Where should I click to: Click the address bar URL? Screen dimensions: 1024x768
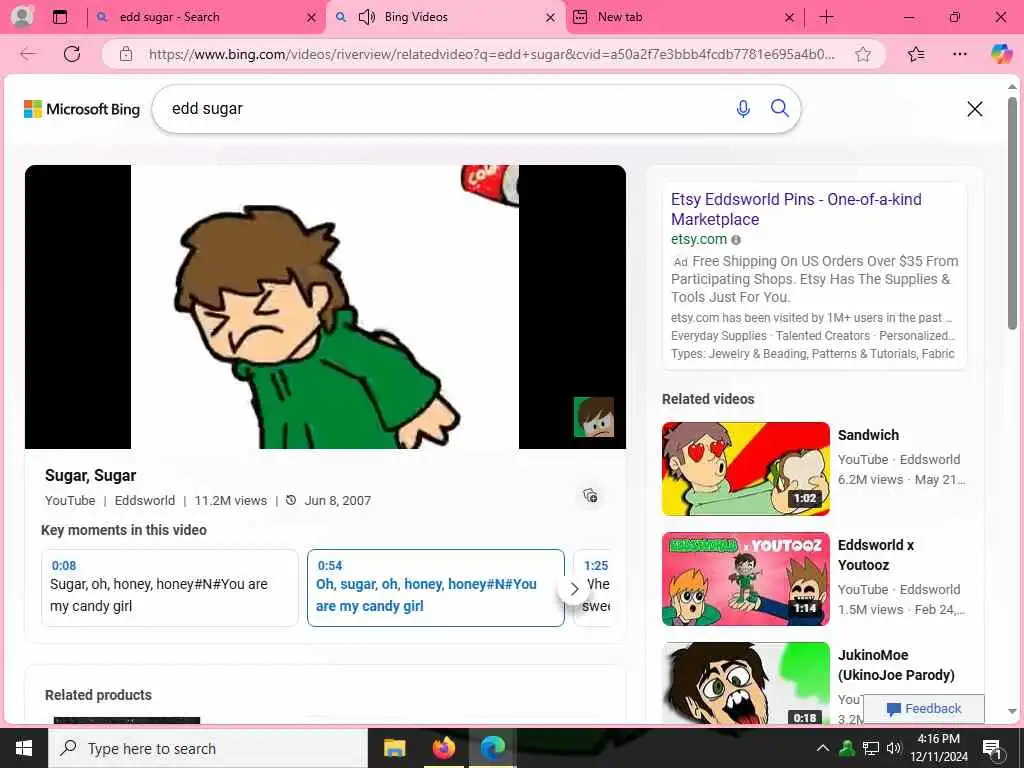[491, 54]
